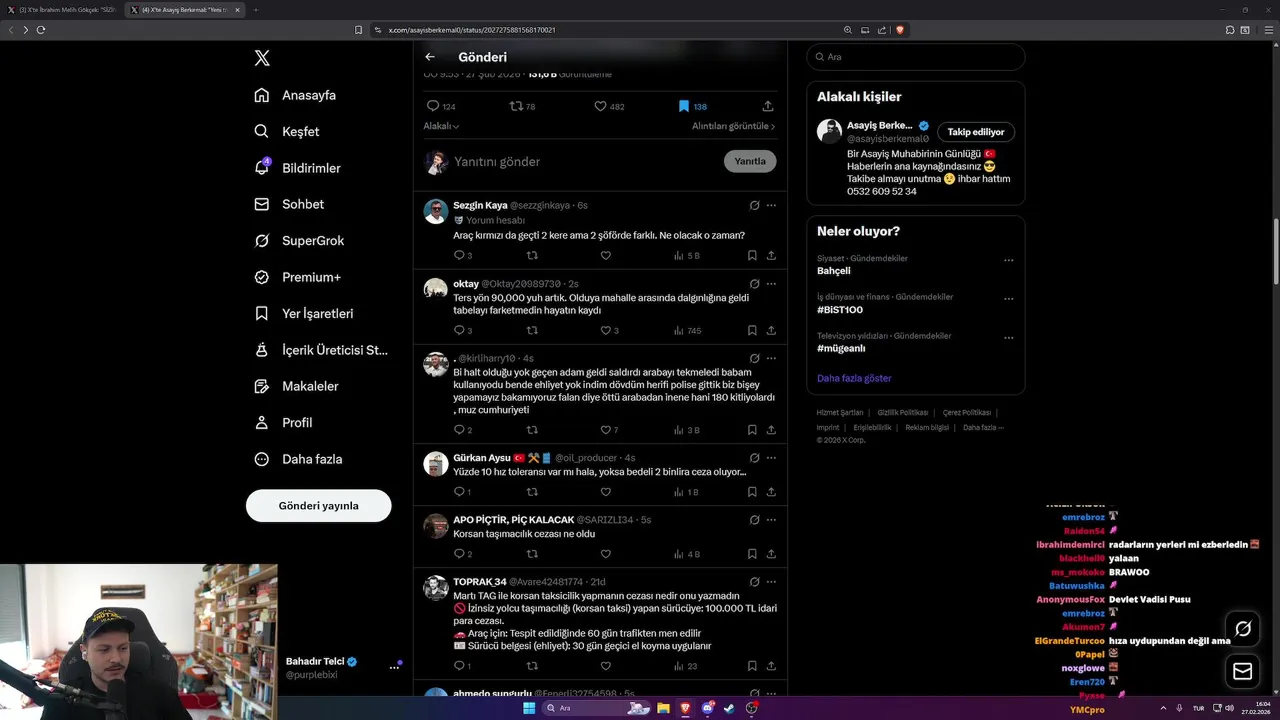
Task: Open floating Grok button
Action: click(1243, 629)
